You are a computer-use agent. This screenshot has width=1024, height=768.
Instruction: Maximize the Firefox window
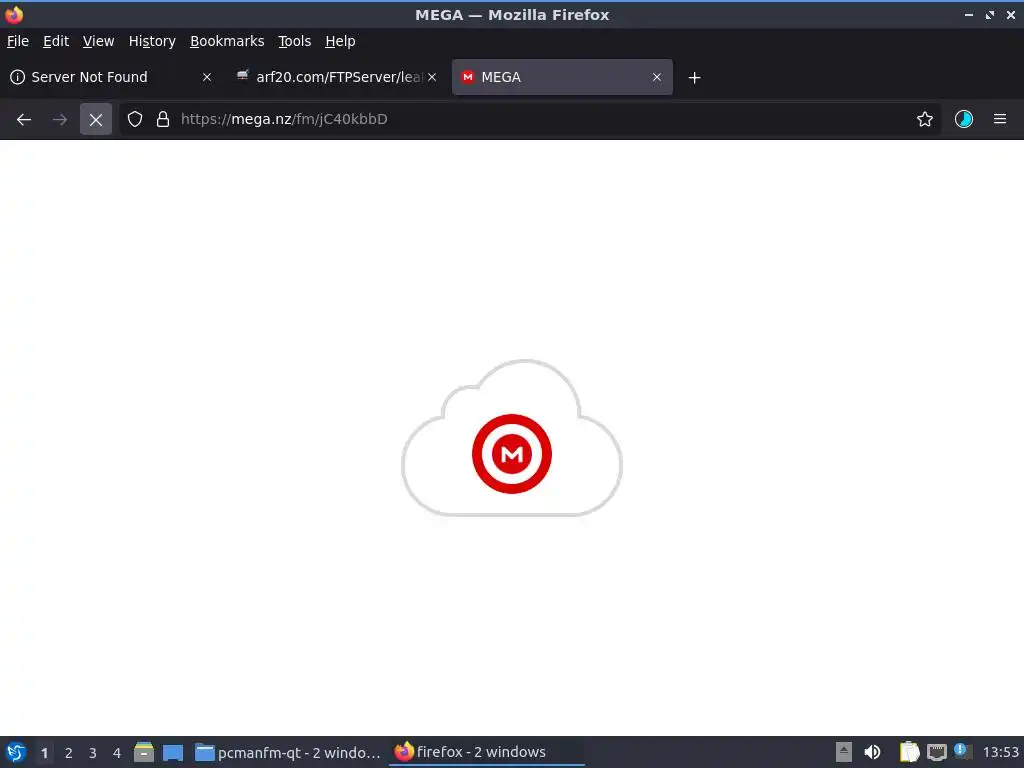pyautogui.click(x=990, y=14)
